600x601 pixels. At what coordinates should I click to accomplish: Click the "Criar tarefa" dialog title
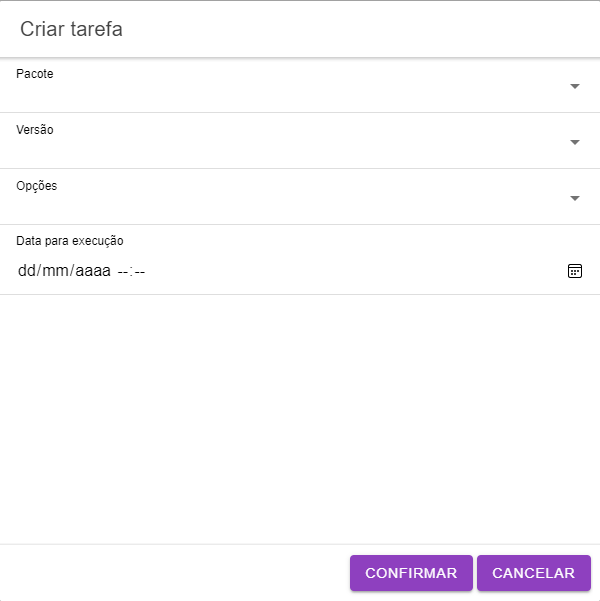click(72, 29)
